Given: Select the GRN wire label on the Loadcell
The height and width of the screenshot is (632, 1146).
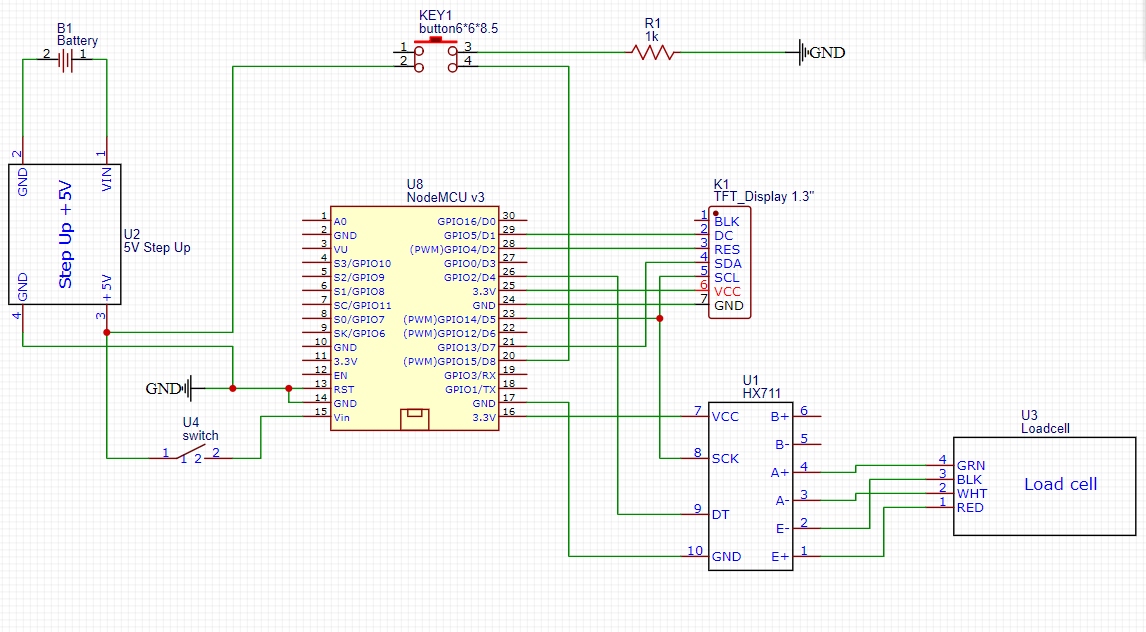Looking at the screenshot, I should [969, 465].
